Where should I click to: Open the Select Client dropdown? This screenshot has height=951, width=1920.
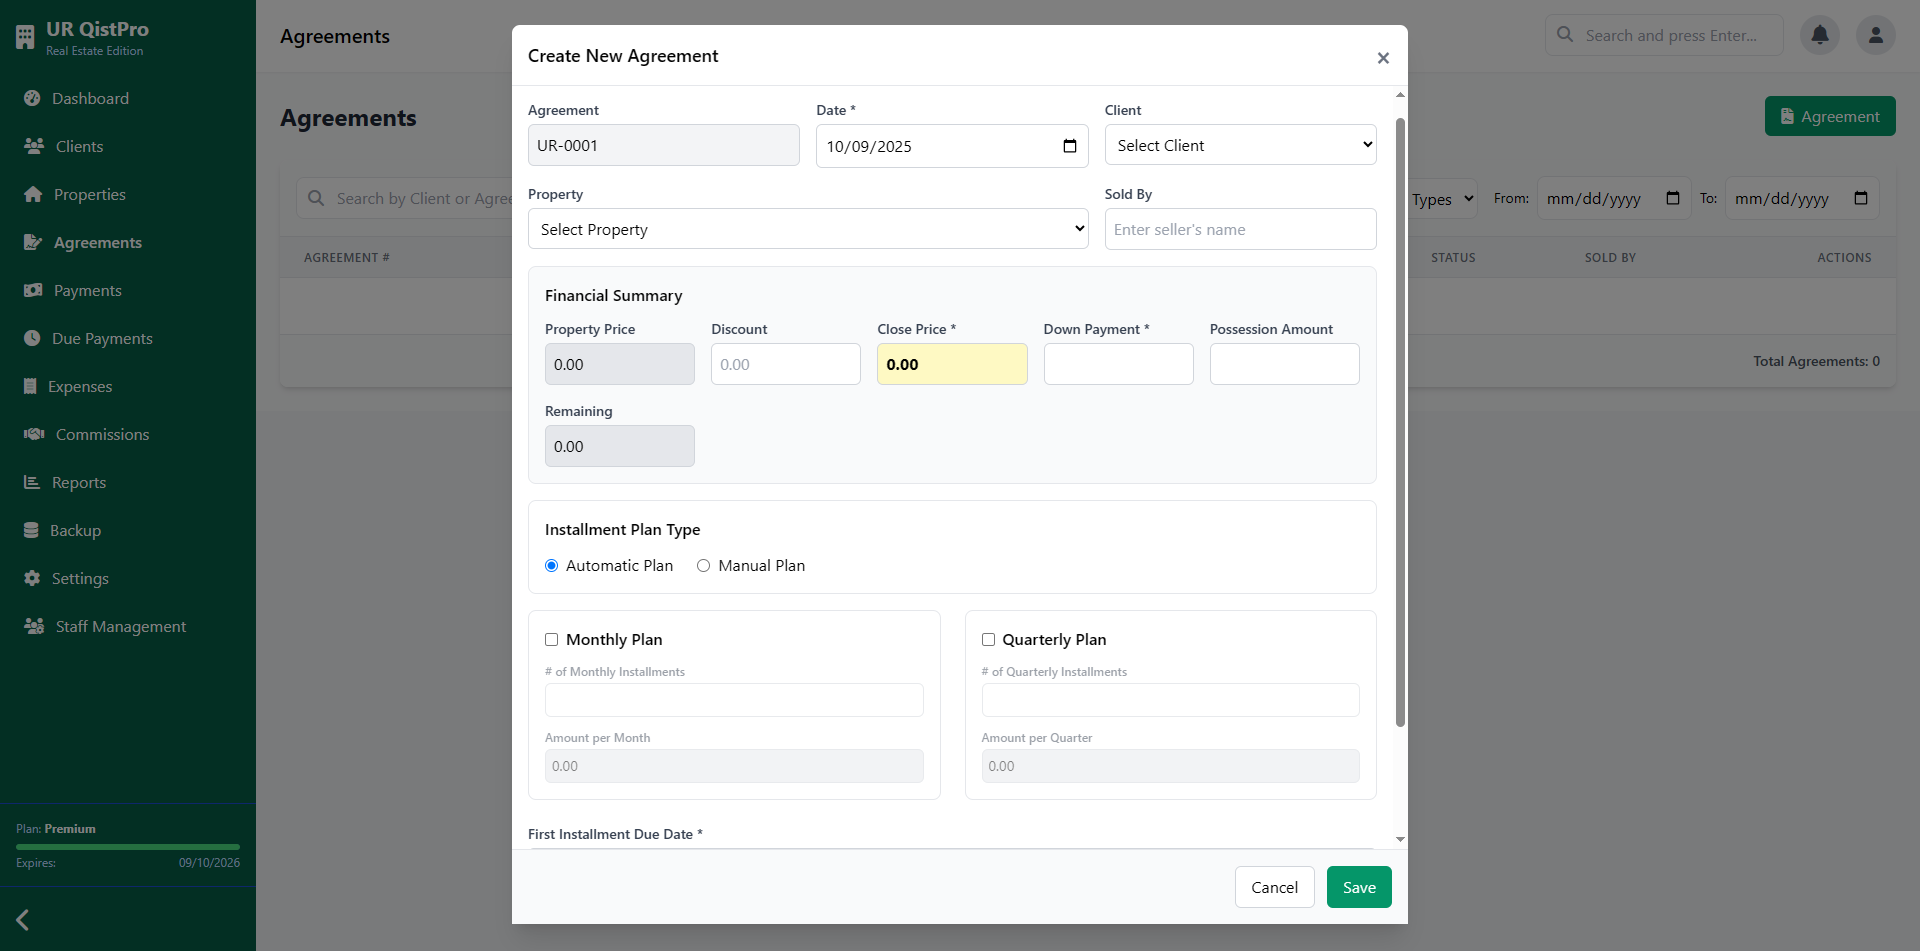click(1240, 145)
